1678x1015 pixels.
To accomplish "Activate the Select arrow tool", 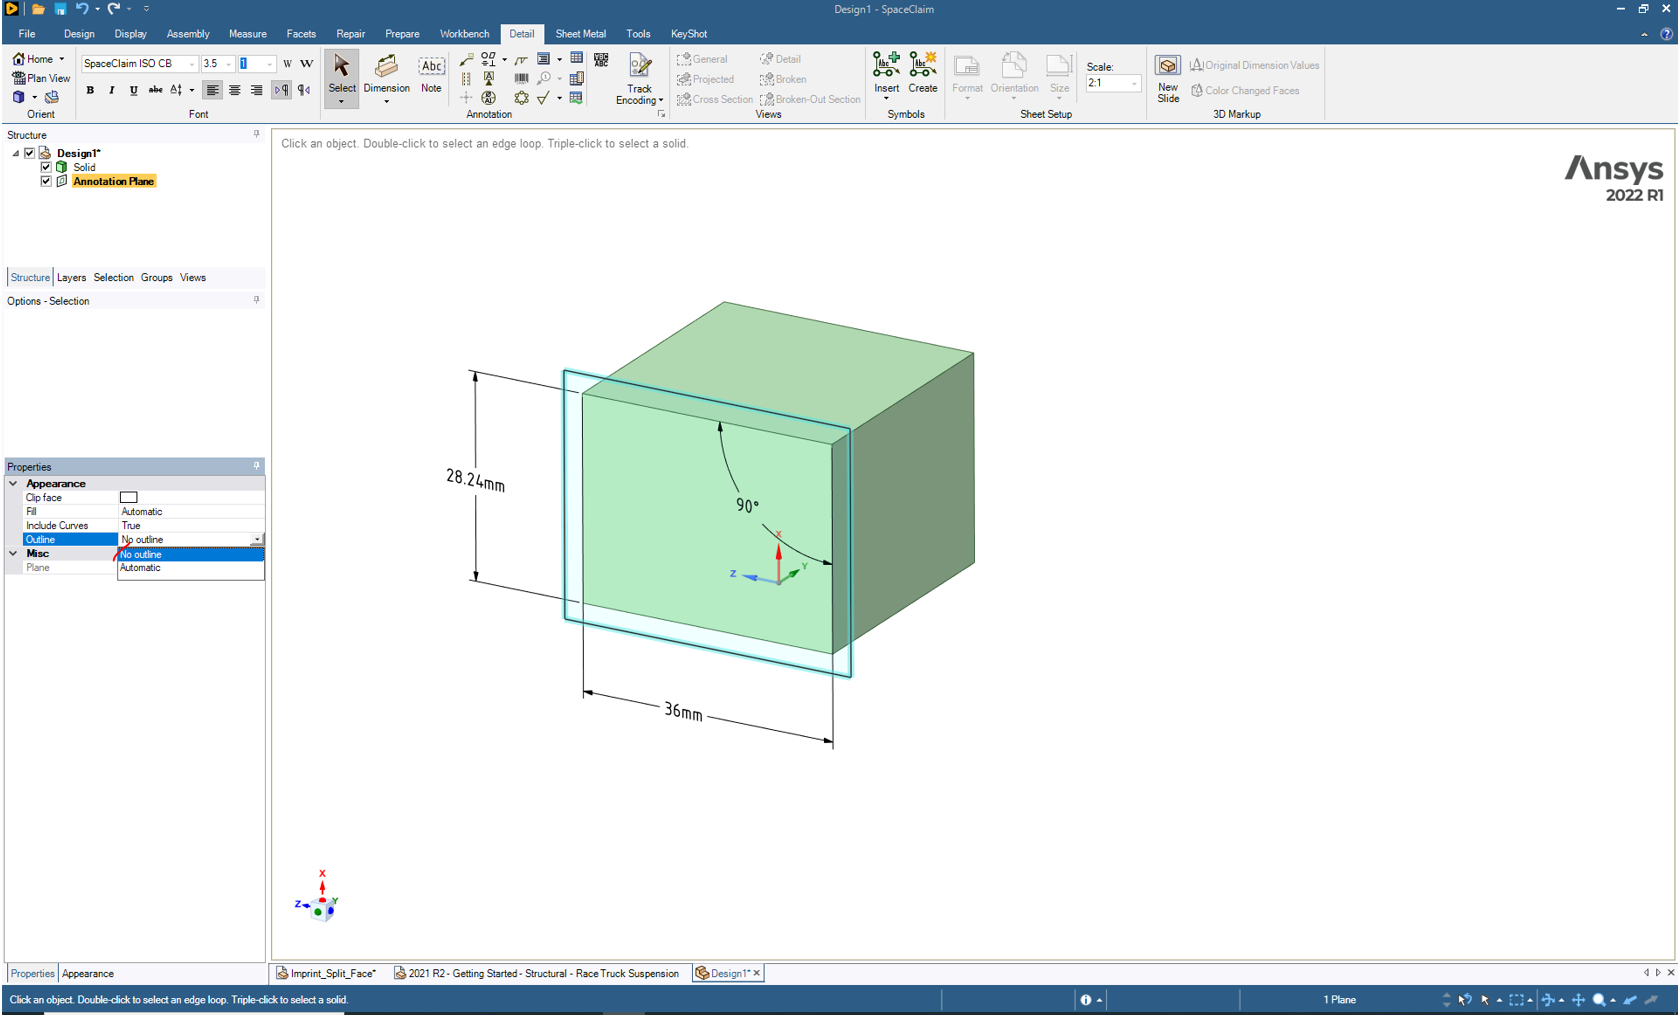I will 341,74.
